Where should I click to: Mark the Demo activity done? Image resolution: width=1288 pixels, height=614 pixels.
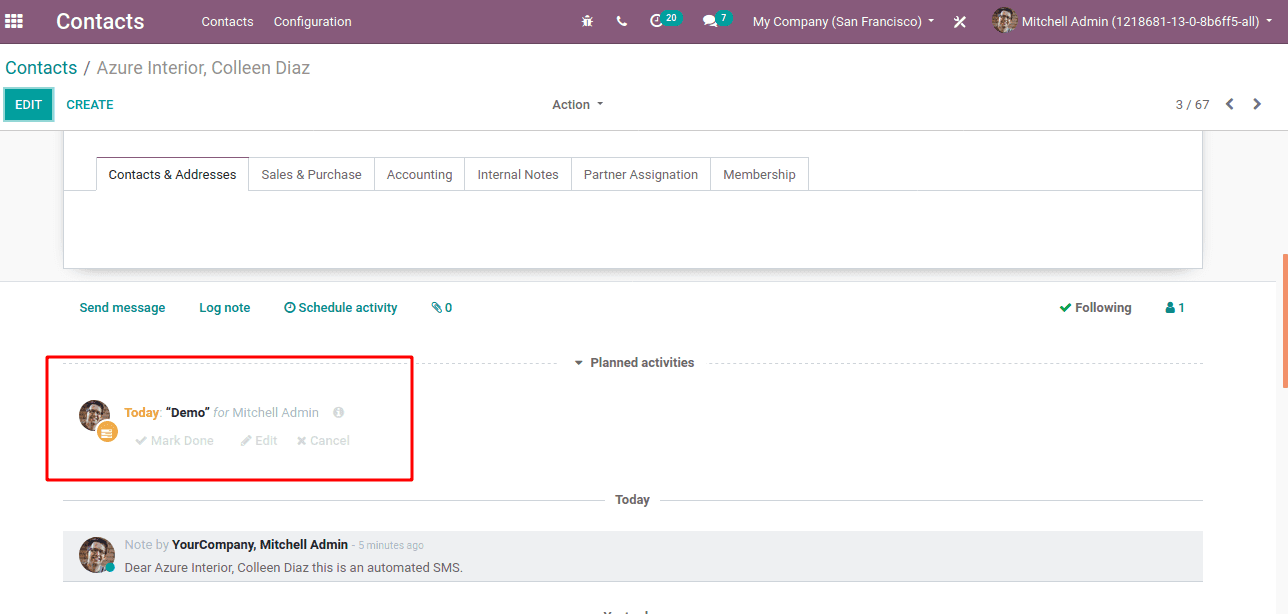click(x=175, y=441)
